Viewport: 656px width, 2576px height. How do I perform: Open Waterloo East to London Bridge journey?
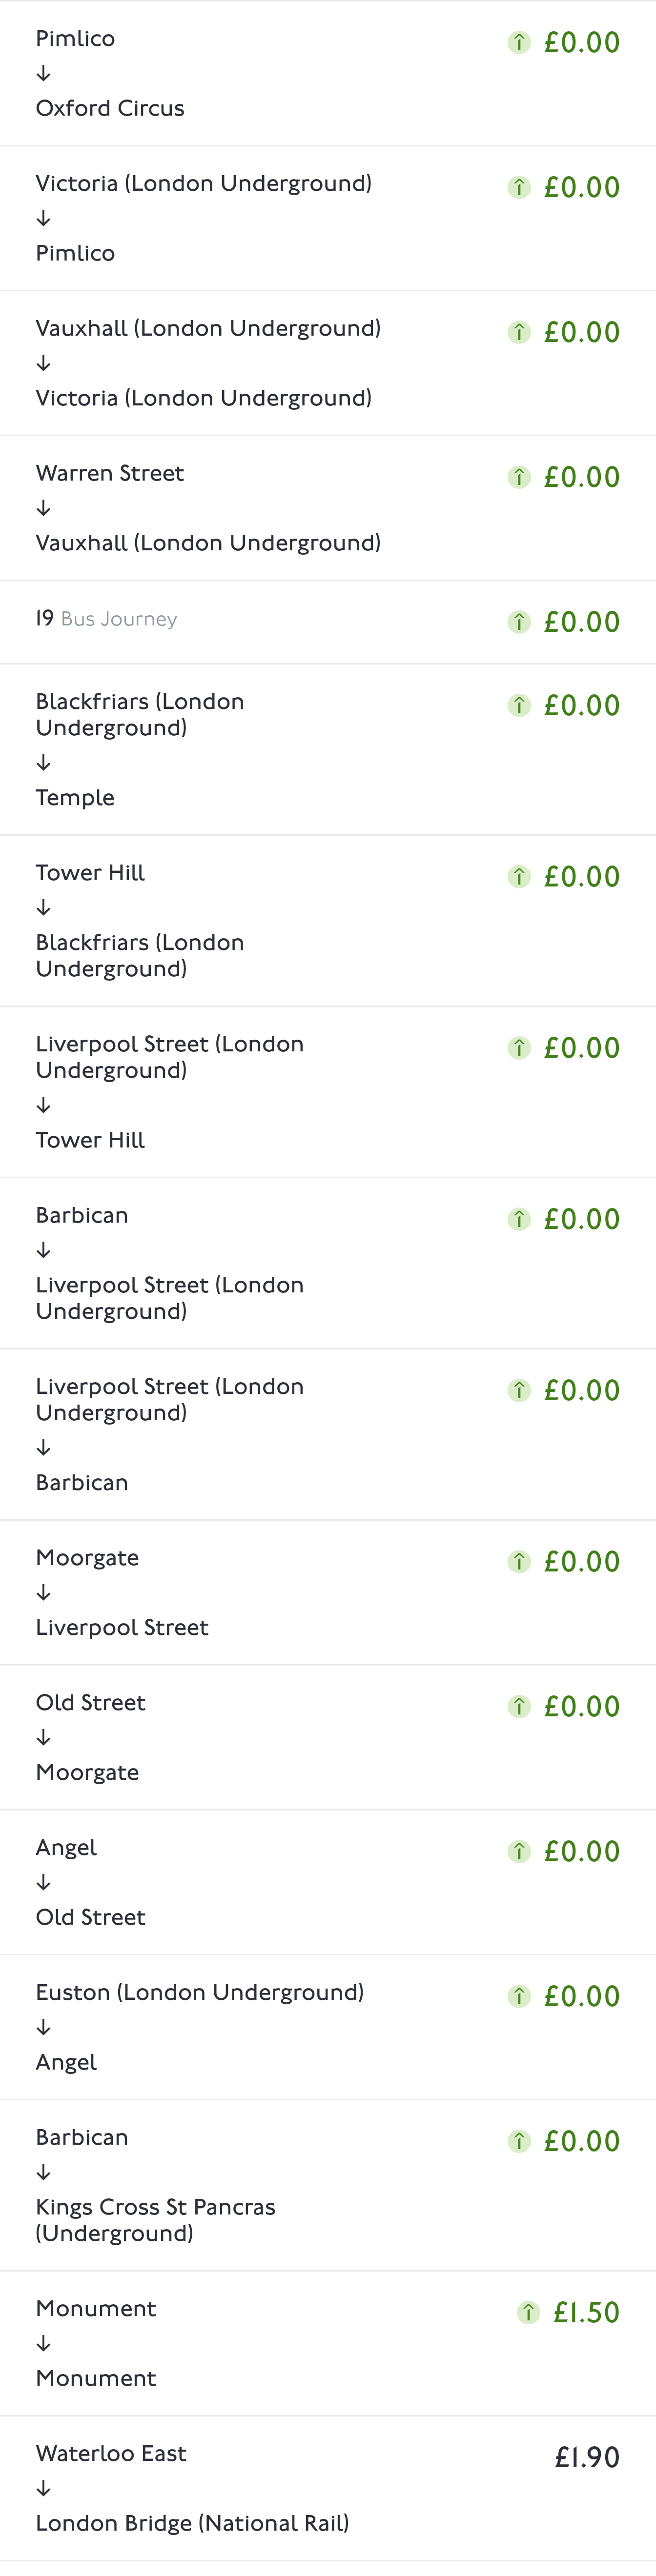[x=328, y=2488]
